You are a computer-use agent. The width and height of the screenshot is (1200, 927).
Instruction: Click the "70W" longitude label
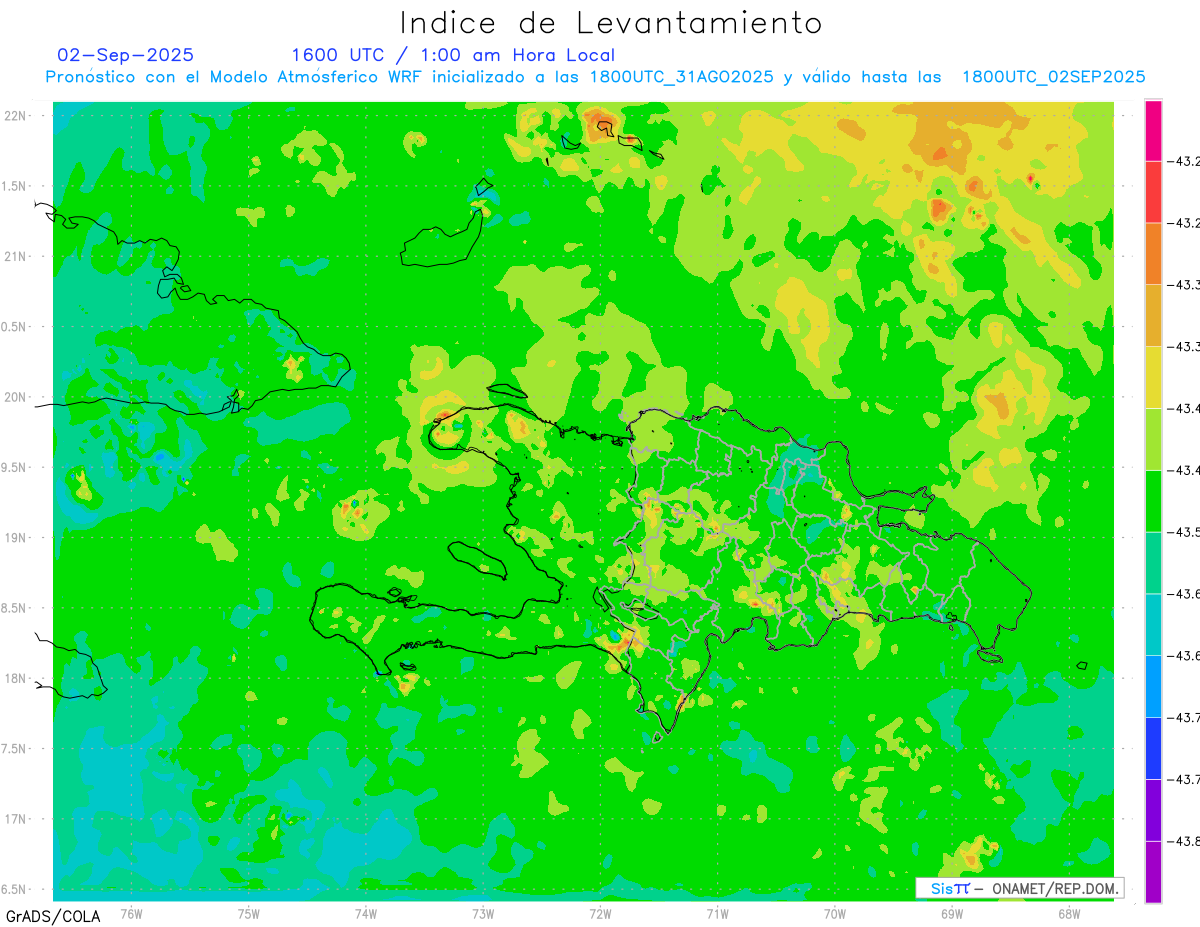click(x=835, y=913)
